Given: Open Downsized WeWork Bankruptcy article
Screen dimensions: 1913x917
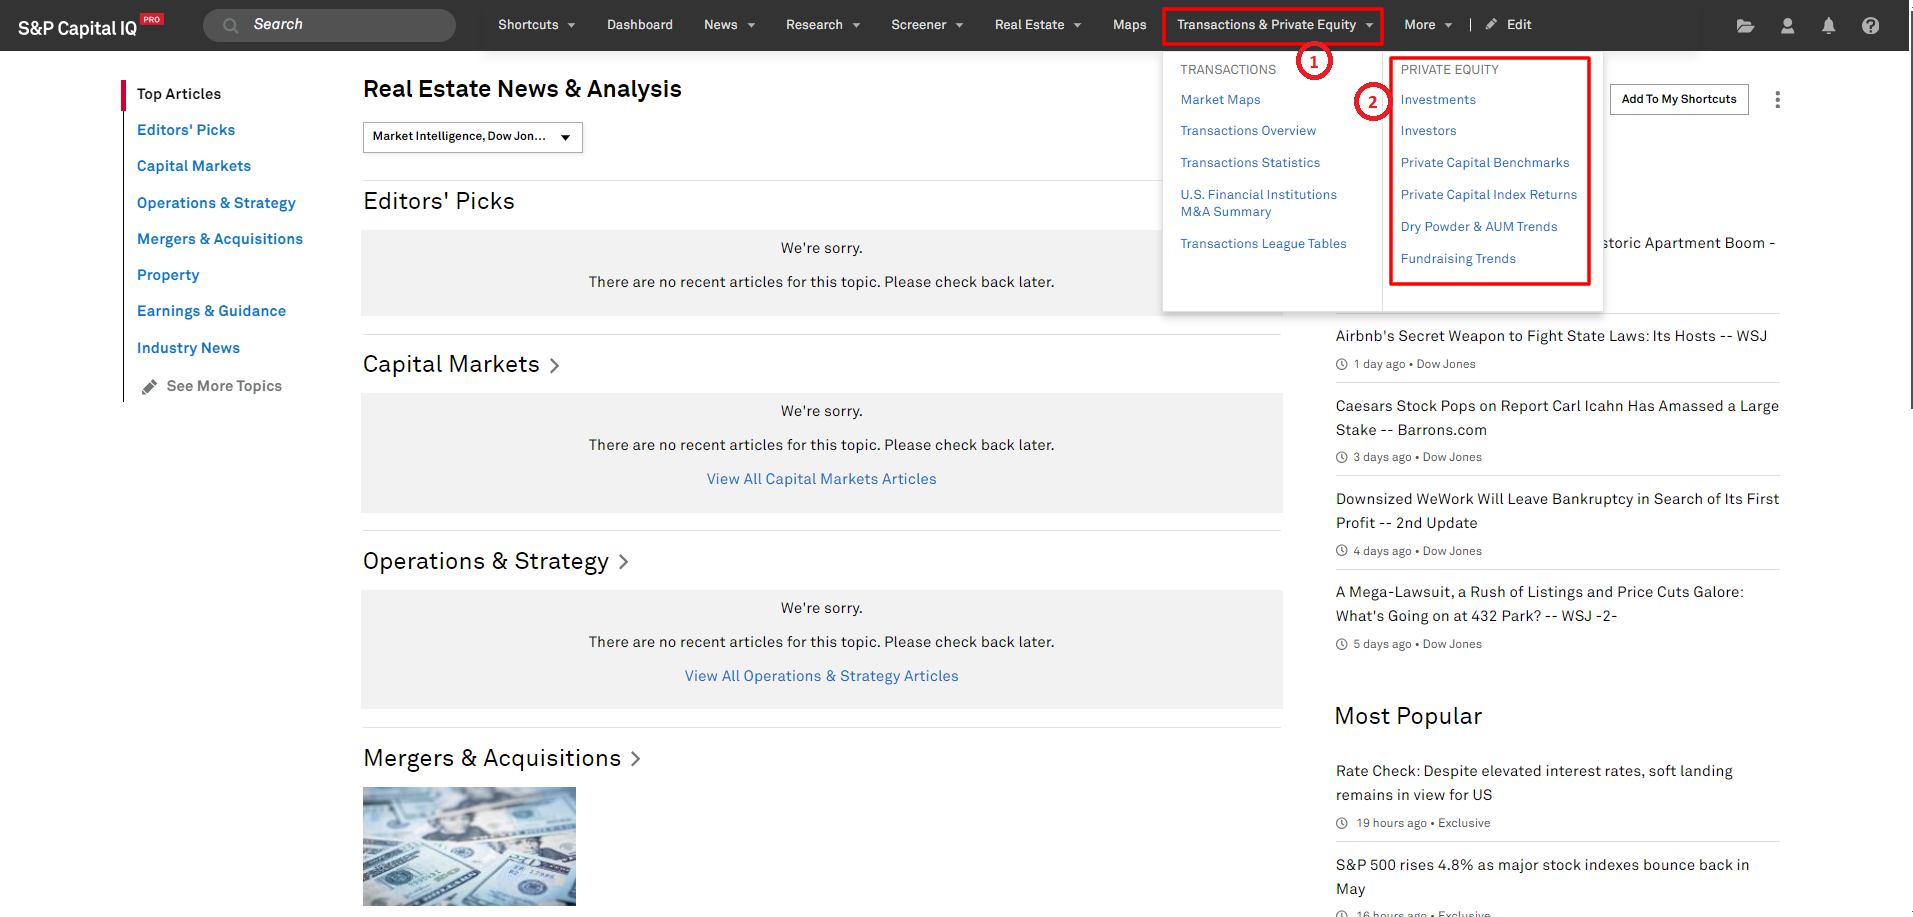Looking at the screenshot, I should [1557, 511].
